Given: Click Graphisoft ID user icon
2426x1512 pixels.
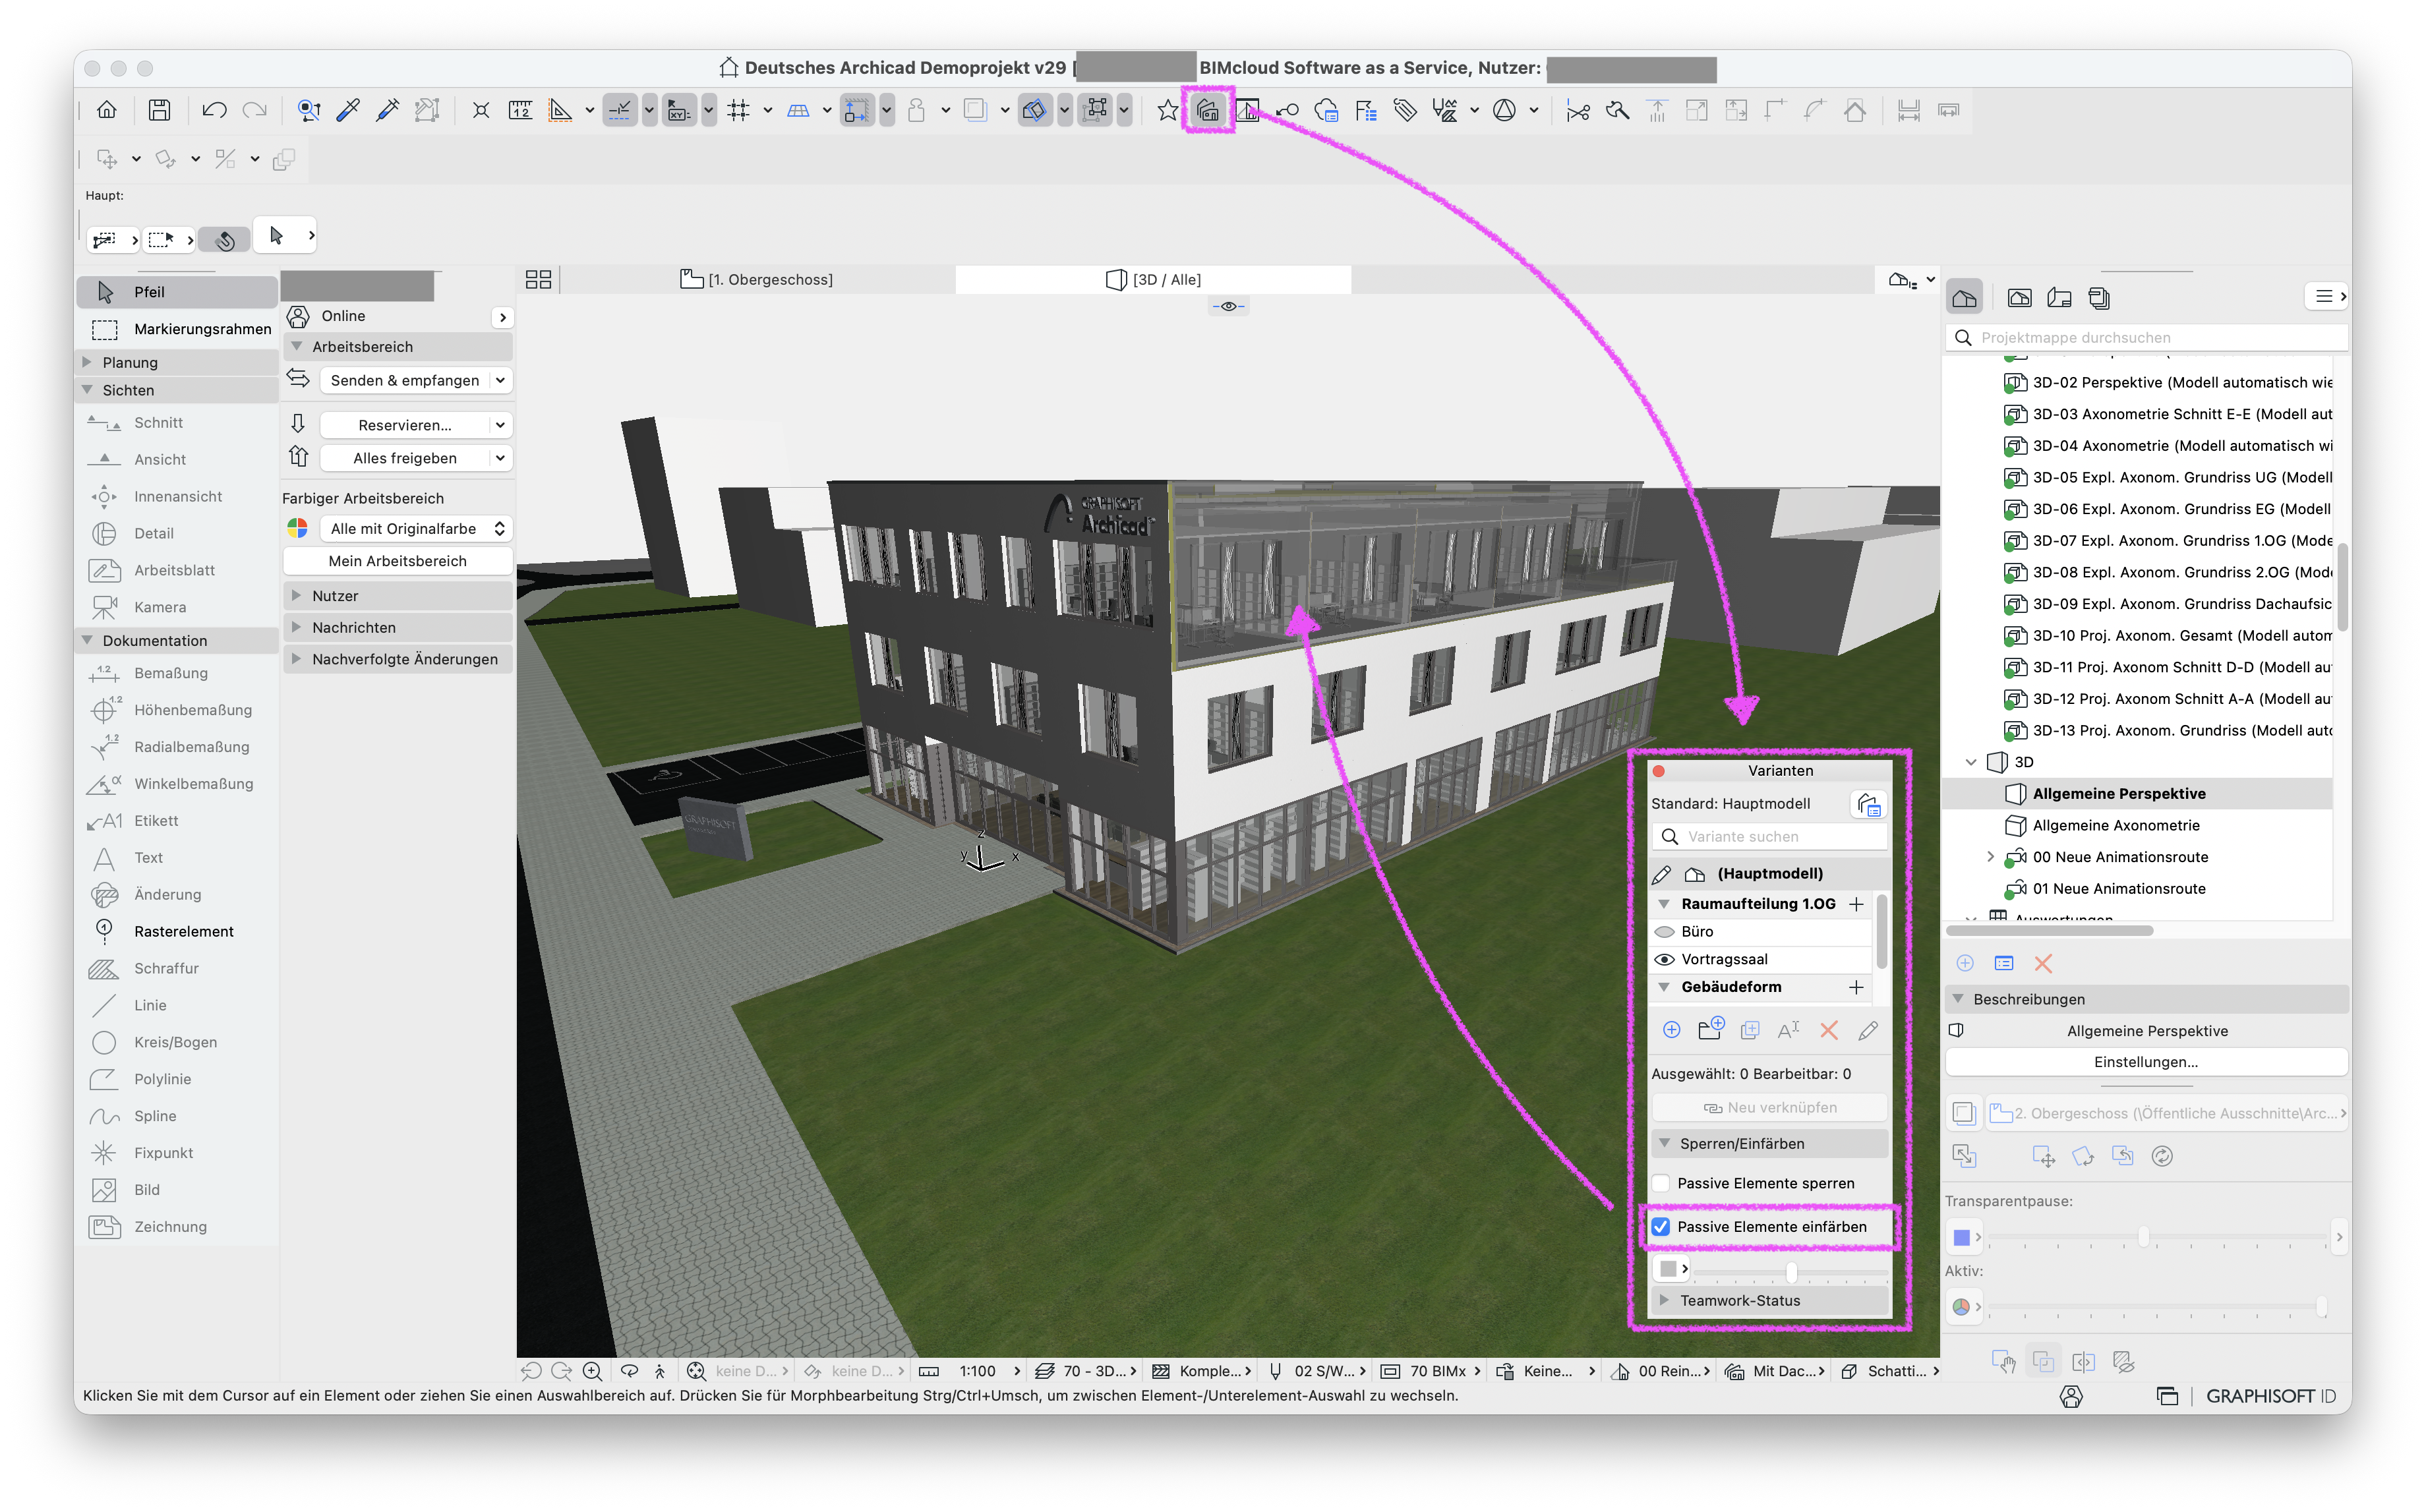Looking at the screenshot, I should pos(2071,1397).
